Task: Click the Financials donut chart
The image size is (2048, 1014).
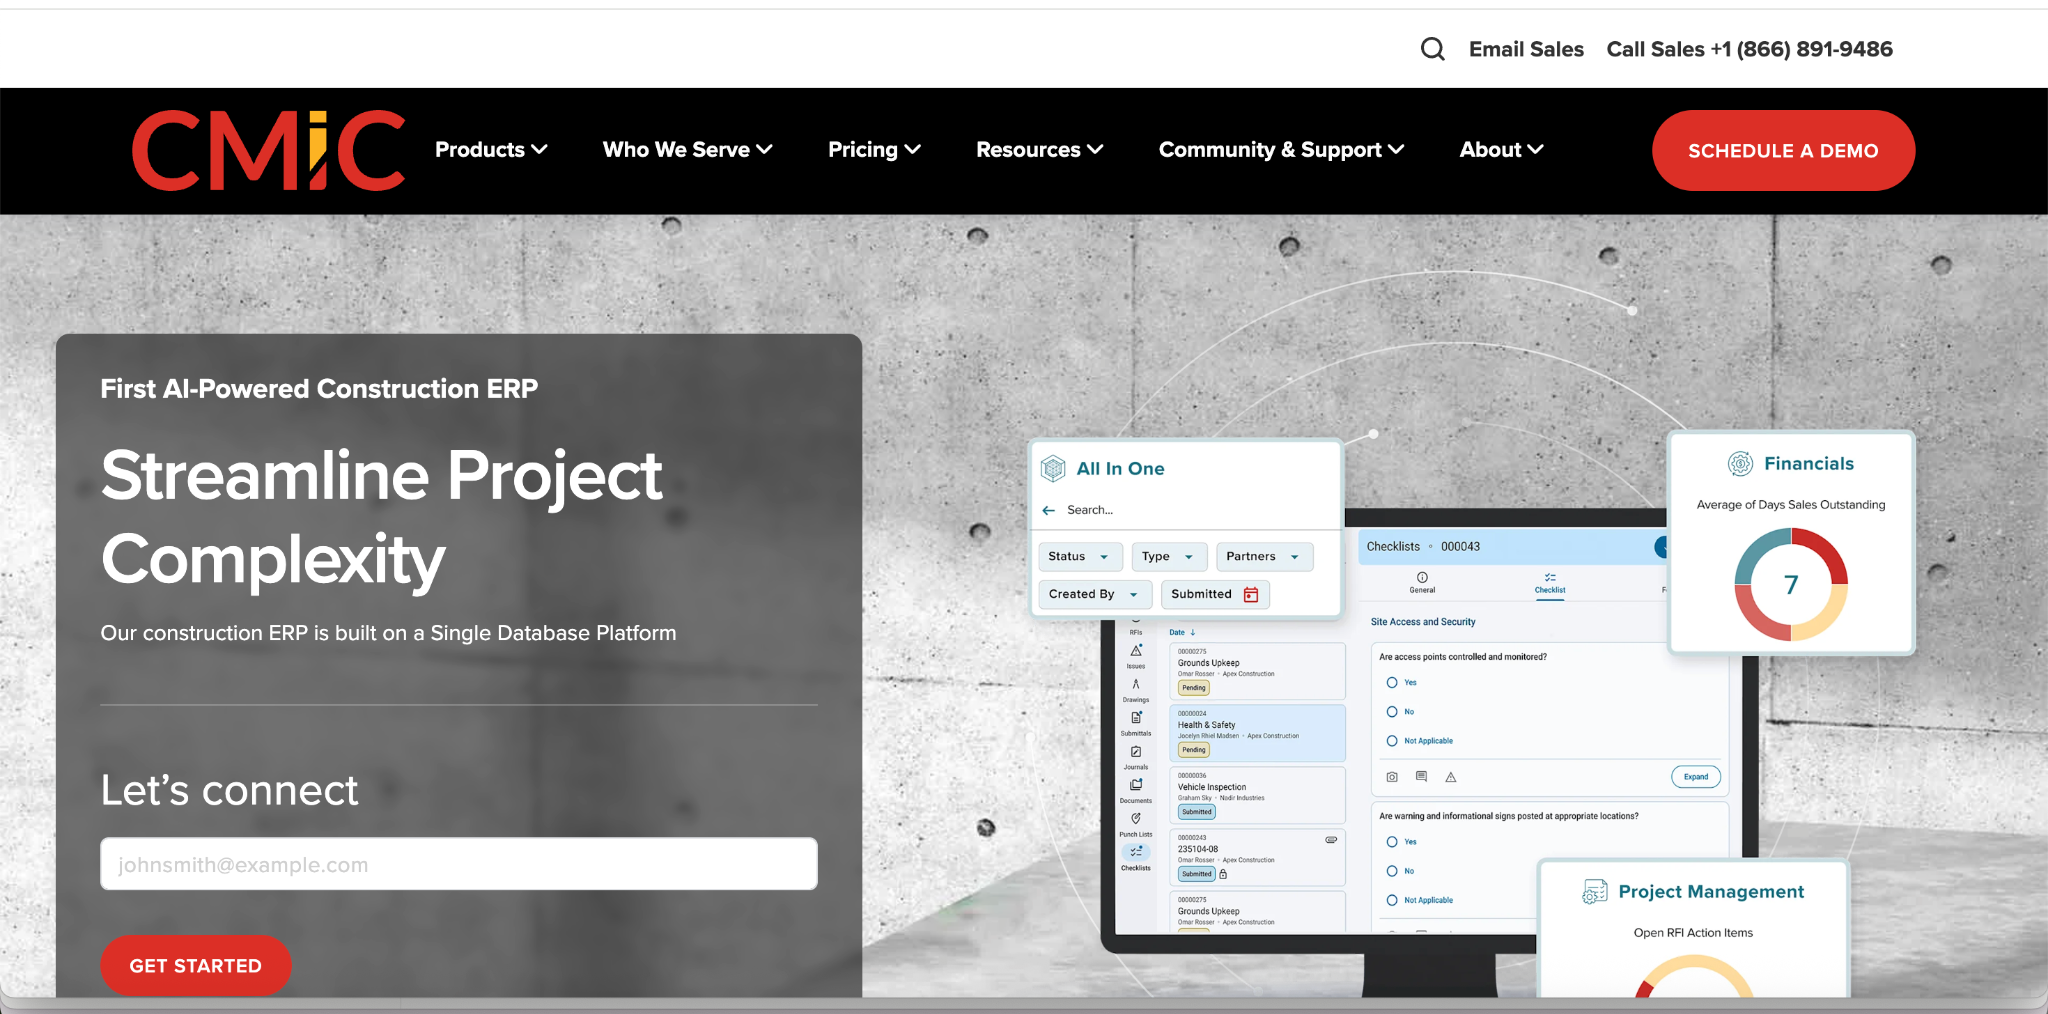Action: pyautogui.click(x=1791, y=585)
